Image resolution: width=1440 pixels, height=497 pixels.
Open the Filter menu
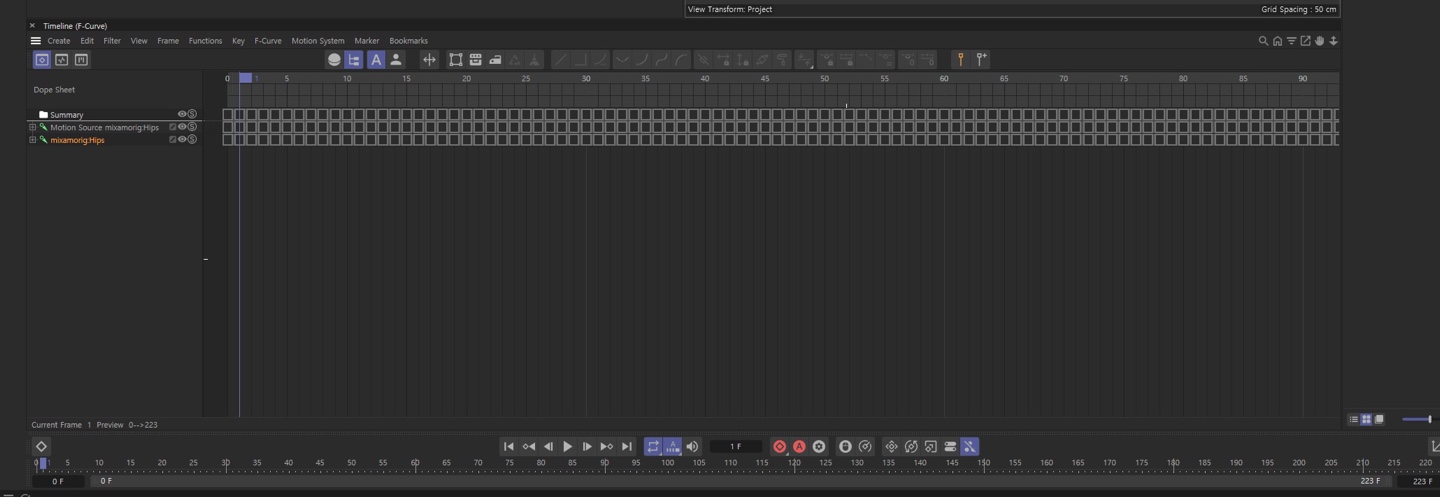pos(112,41)
